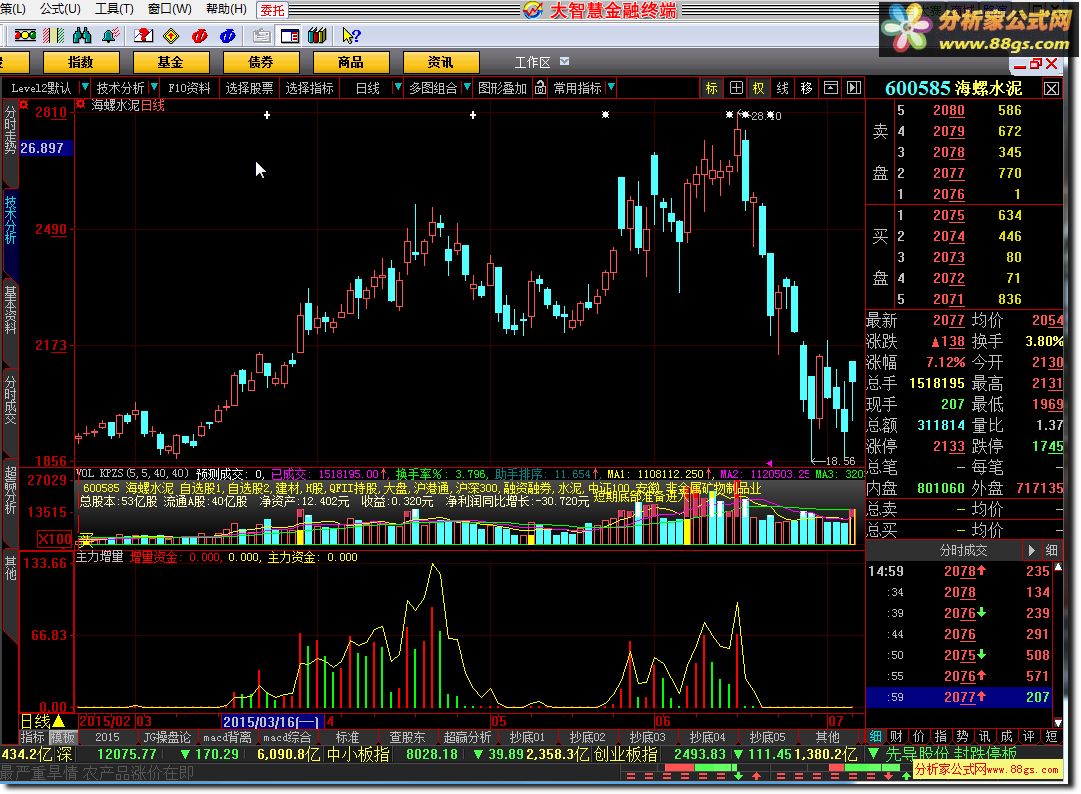The image size is (1081, 794).
Task: Open the binoculars search tool
Action: pos(82,35)
